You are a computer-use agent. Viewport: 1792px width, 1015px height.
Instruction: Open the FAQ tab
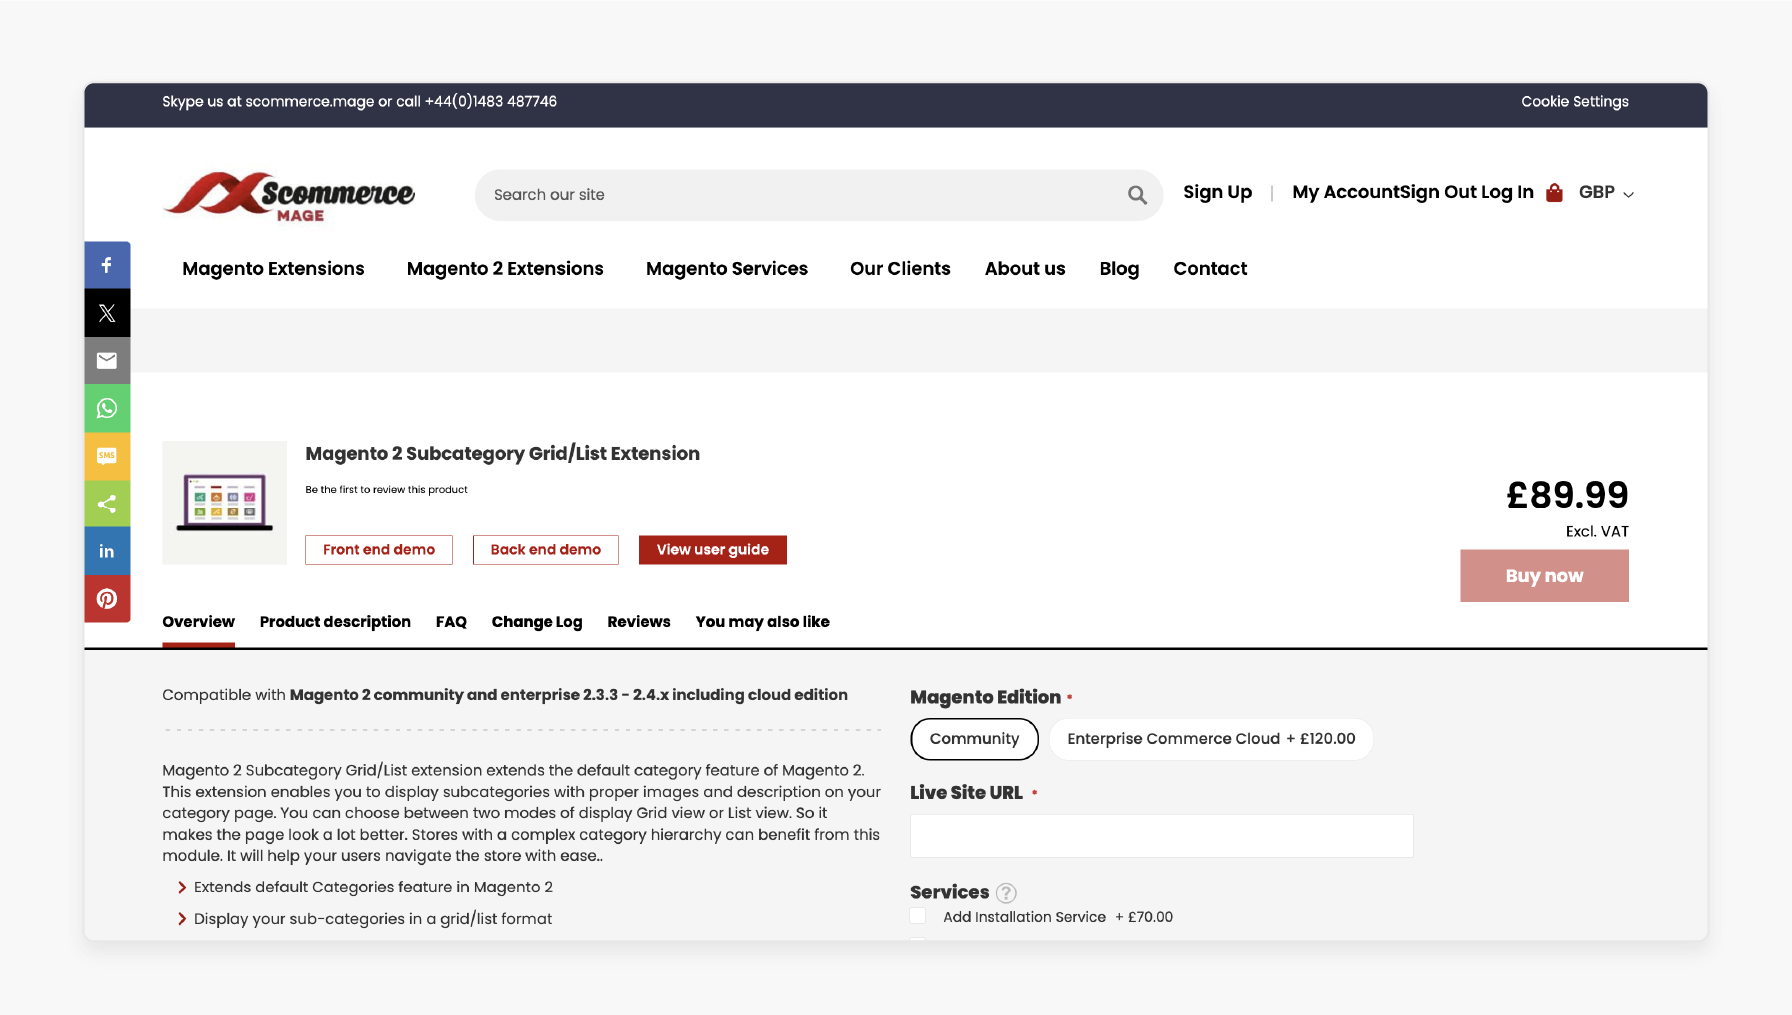click(451, 622)
